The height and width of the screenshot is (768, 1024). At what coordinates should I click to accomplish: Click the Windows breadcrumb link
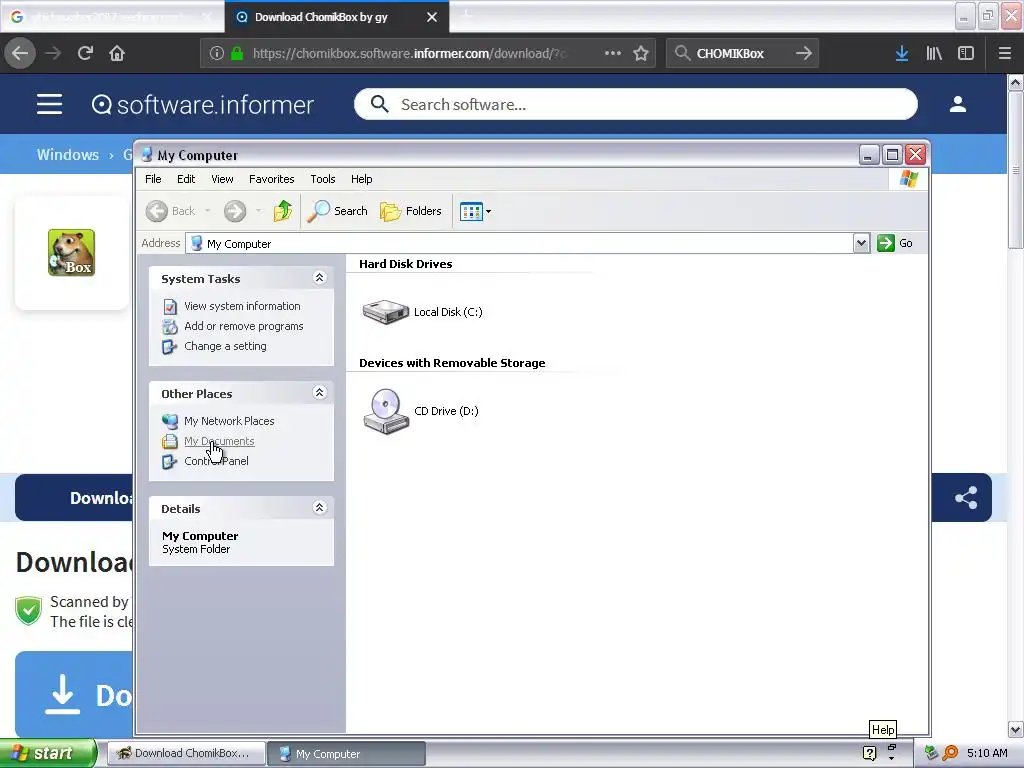pos(68,155)
